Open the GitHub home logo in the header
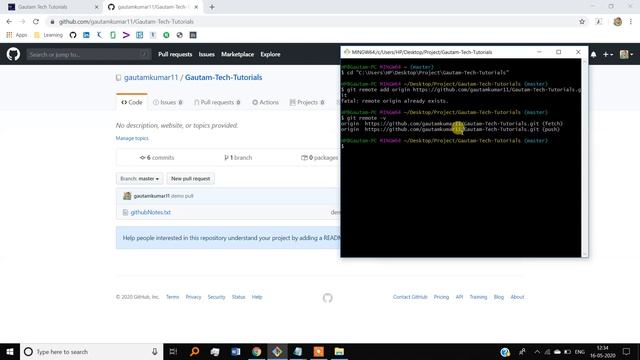The height and width of the screenshot is (360, 640). [x=13, y=54]
